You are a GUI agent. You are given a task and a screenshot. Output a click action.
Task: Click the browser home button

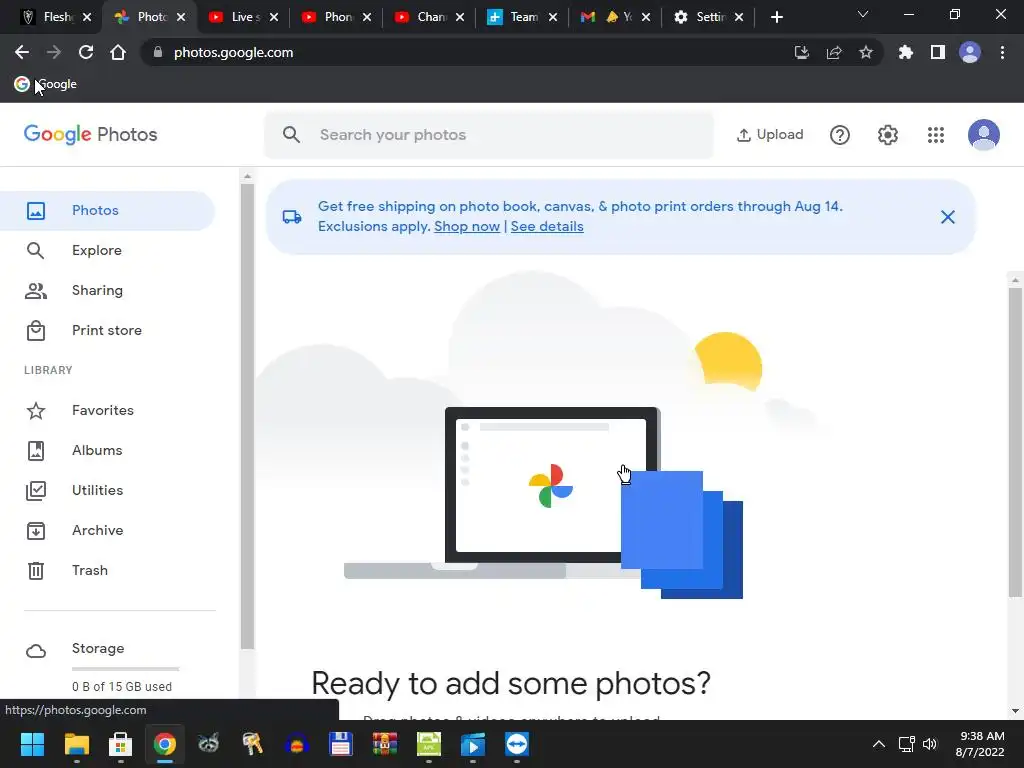(118, 52)
